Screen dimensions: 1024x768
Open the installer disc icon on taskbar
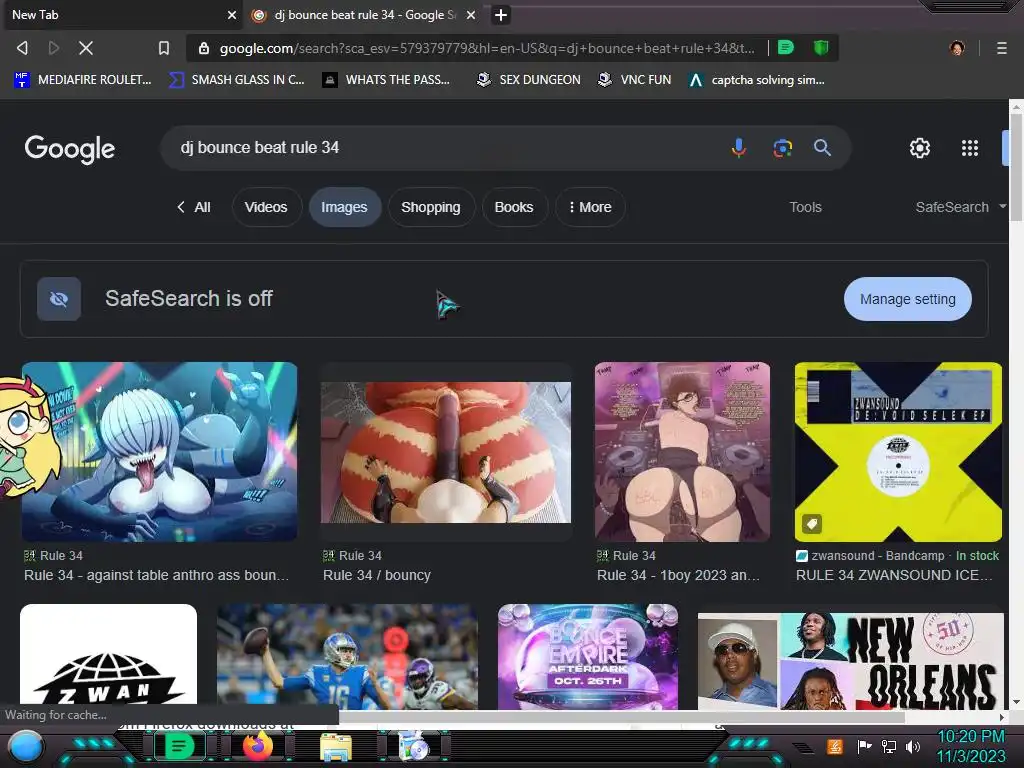tap(414, 746)
